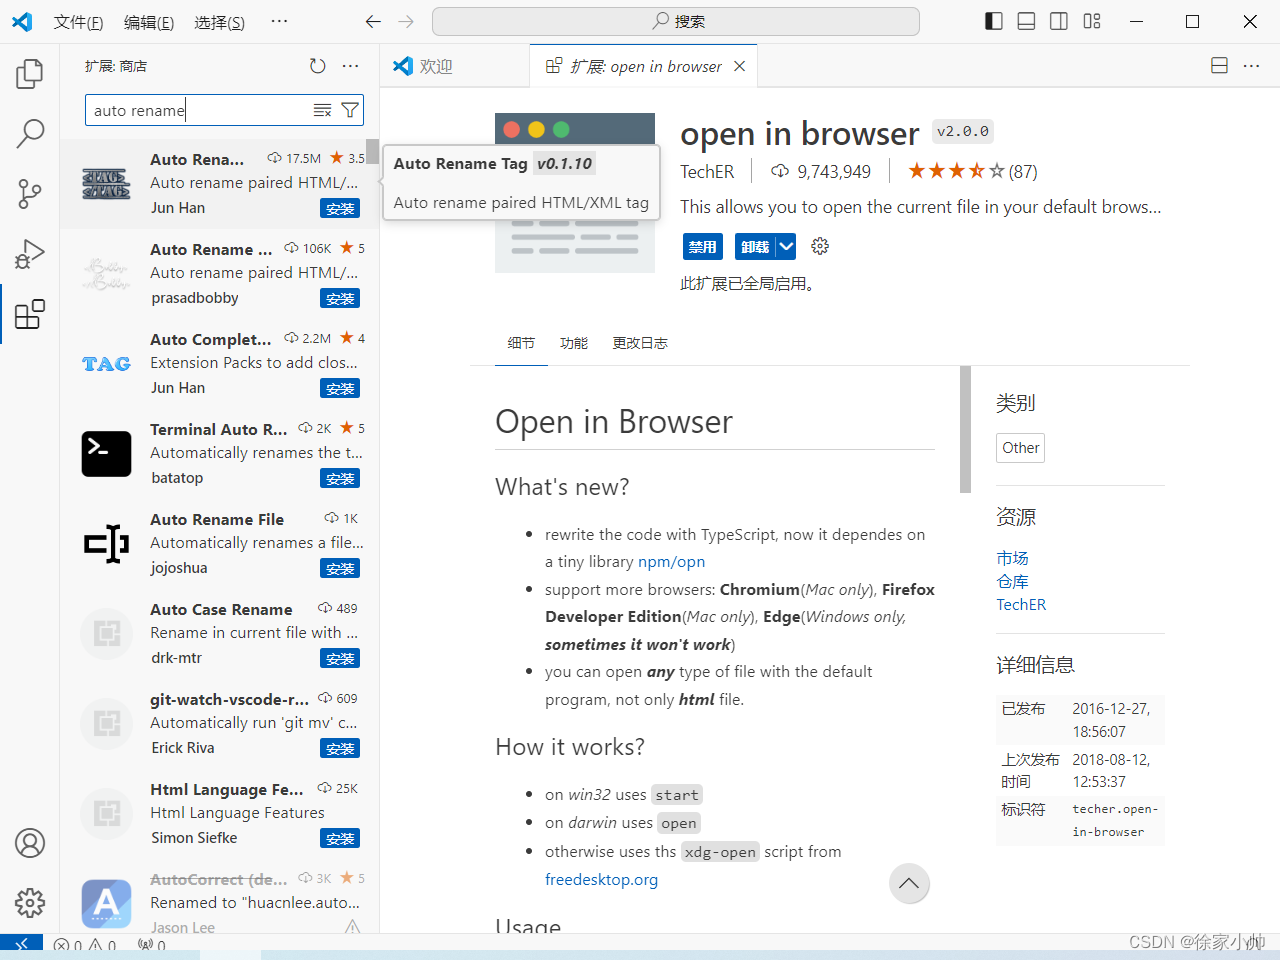Toggle bottom panel layout icon
Screen dimensions: 1280x960
click(x=1026, y=21)
